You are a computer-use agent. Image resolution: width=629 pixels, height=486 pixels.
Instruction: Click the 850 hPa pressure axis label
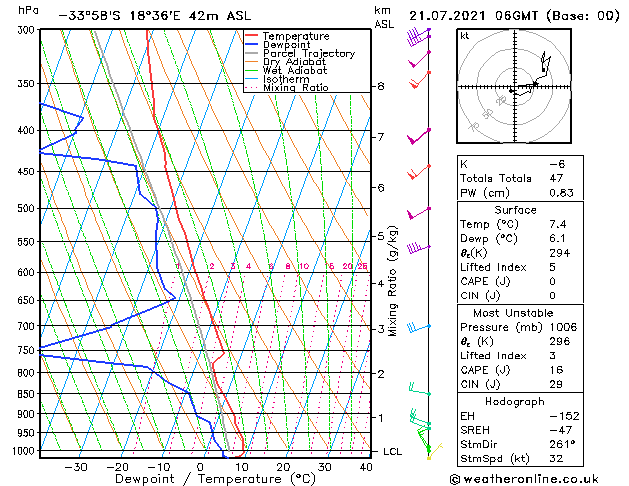click(x=26, y=394)
